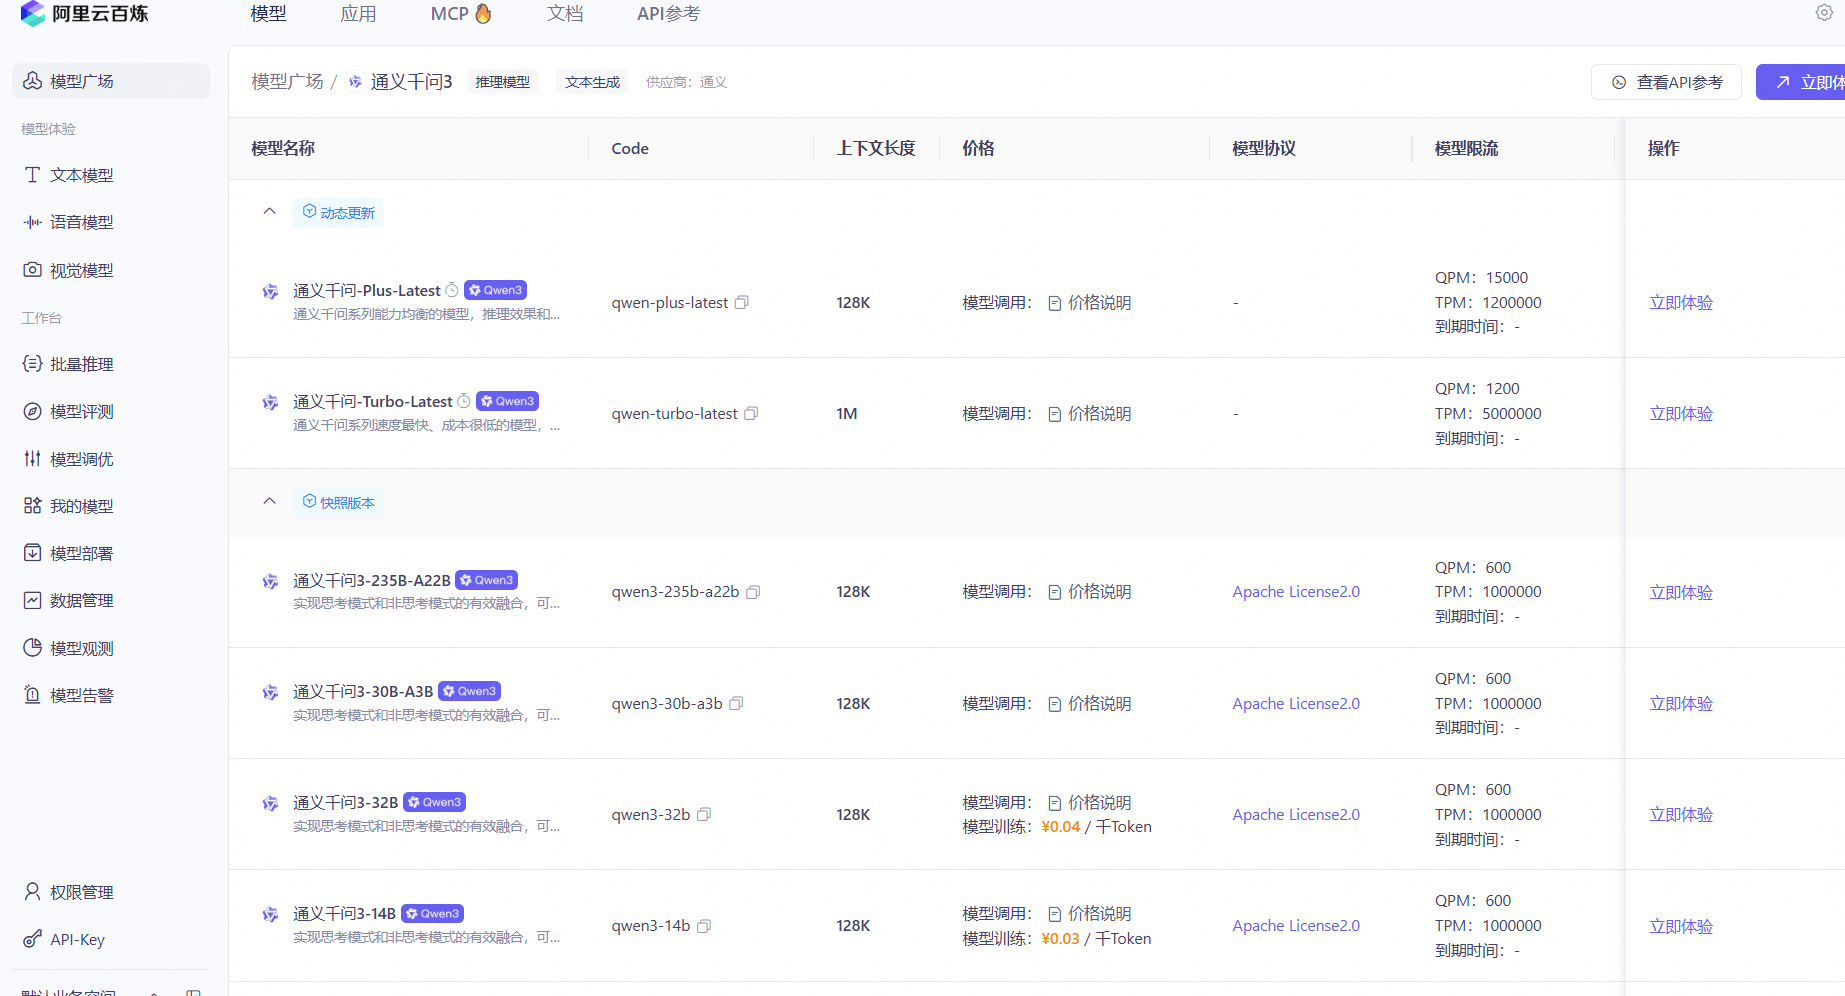Click the clock icon beside 通义千问-Turbo-Latest
The width and height of the screenshot is (1845, 996).
click(464, 401)
